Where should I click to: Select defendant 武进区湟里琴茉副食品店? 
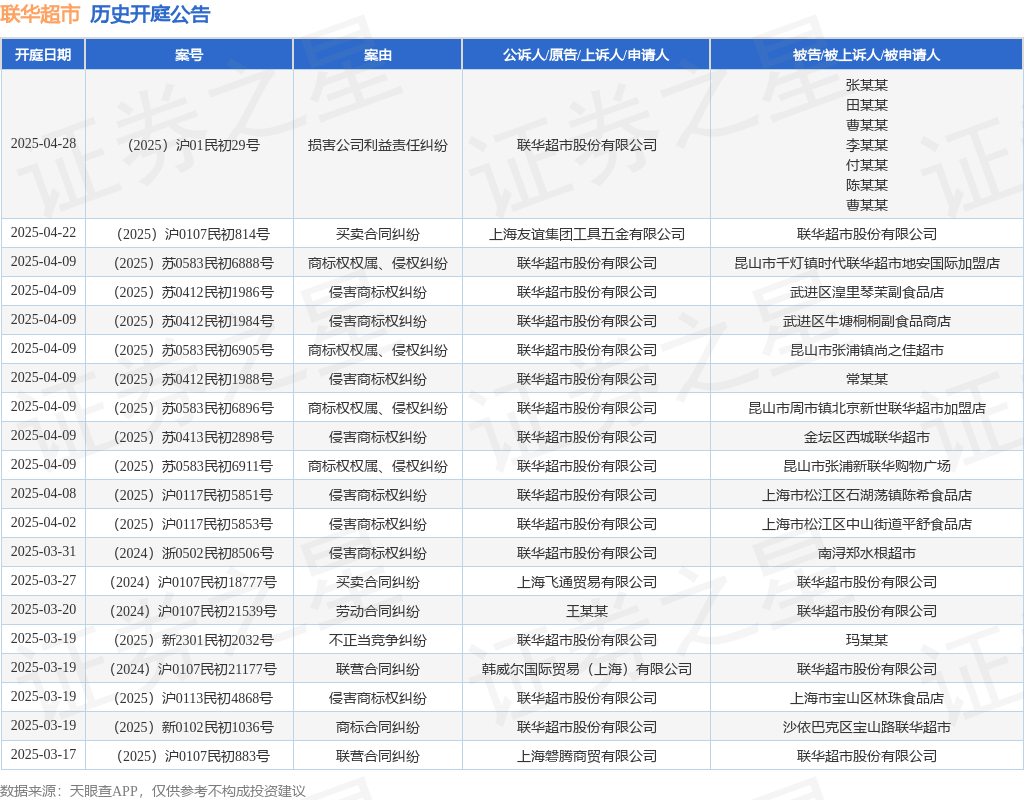[x=867, y=292]
